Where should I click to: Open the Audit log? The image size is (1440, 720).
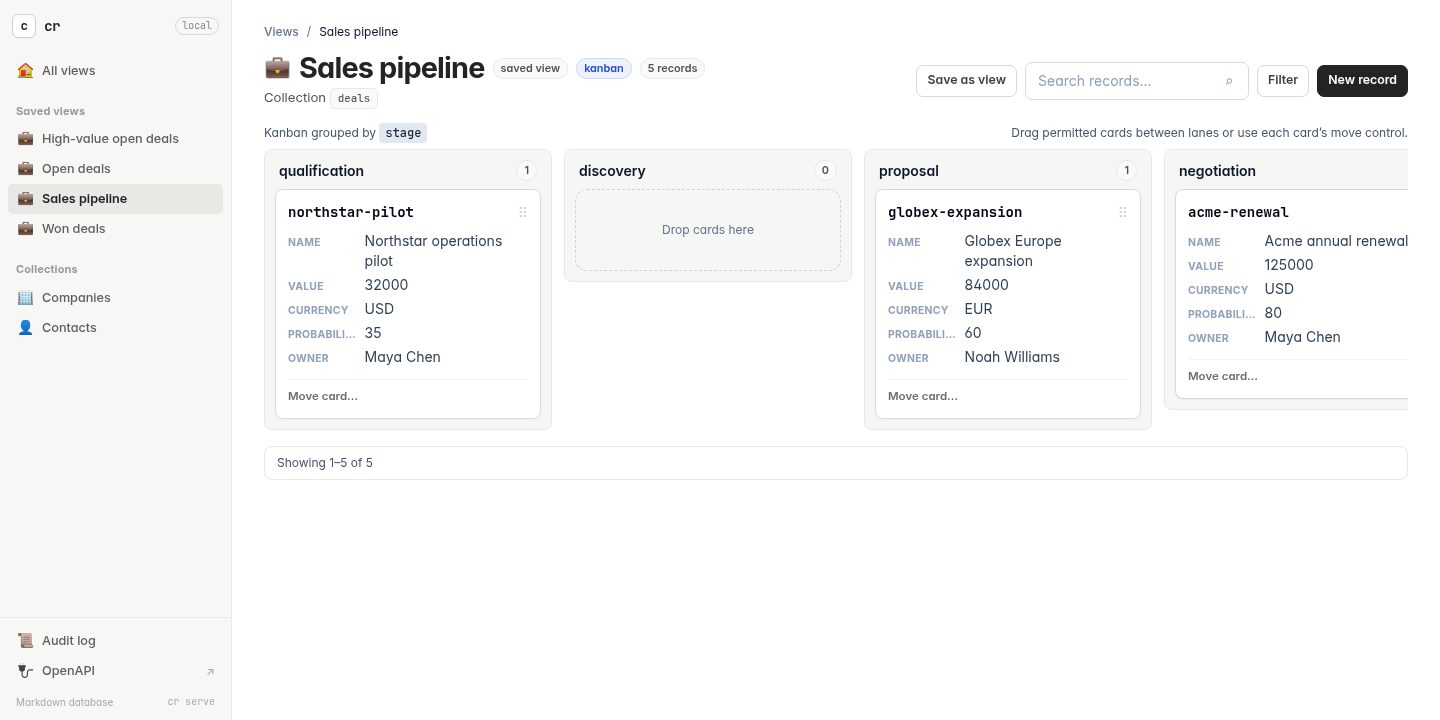[116, 641]
